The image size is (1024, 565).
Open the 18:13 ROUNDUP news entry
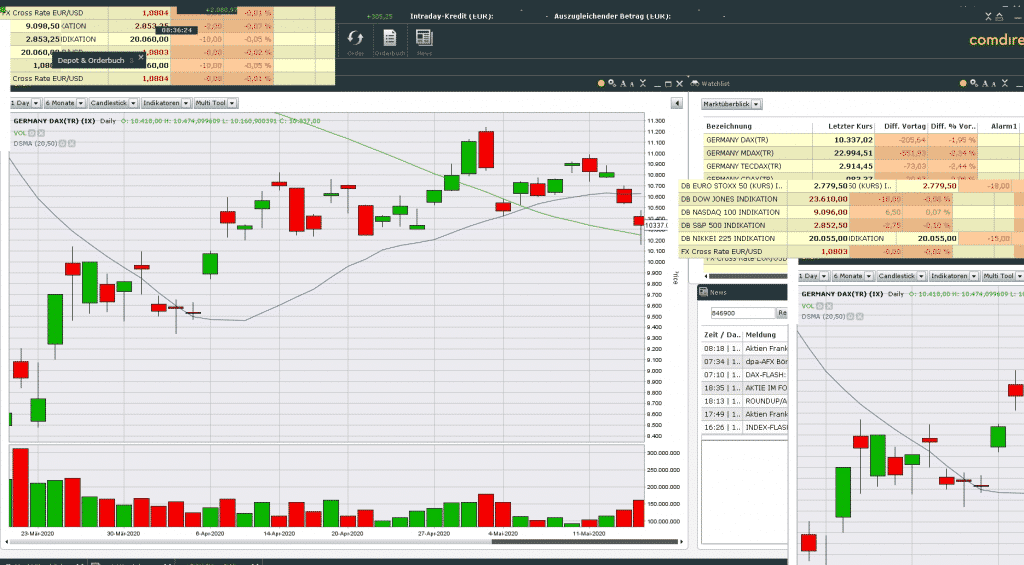tap(744, 400)
